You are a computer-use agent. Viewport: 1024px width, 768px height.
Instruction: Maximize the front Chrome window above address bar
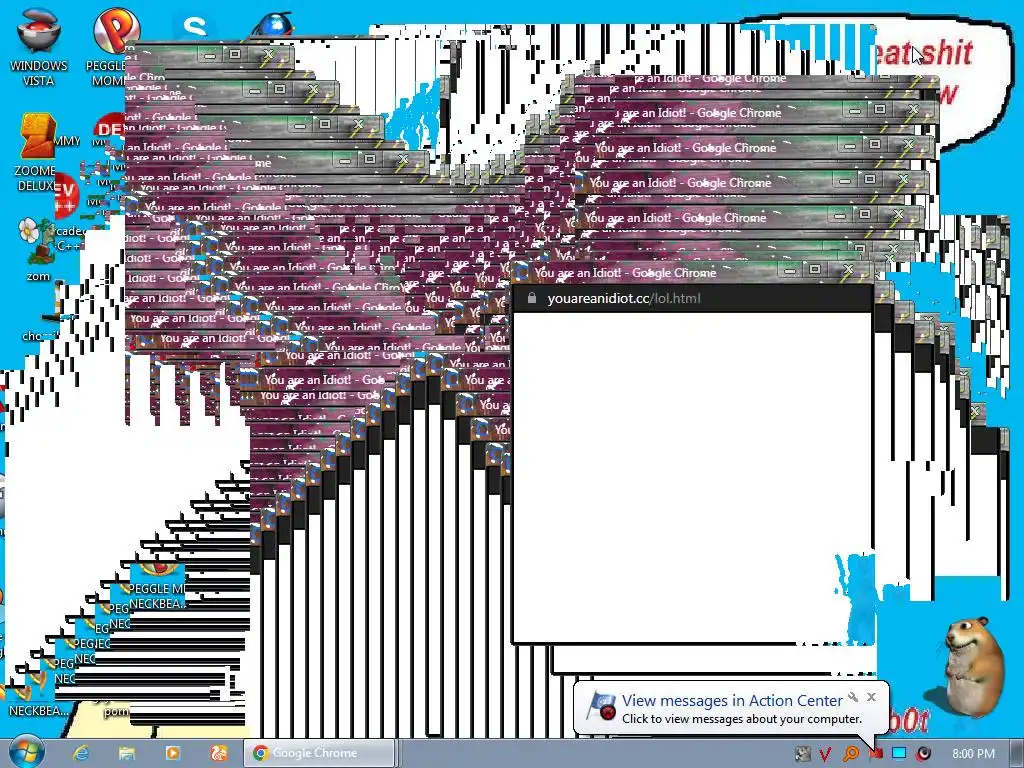point(814,268)
